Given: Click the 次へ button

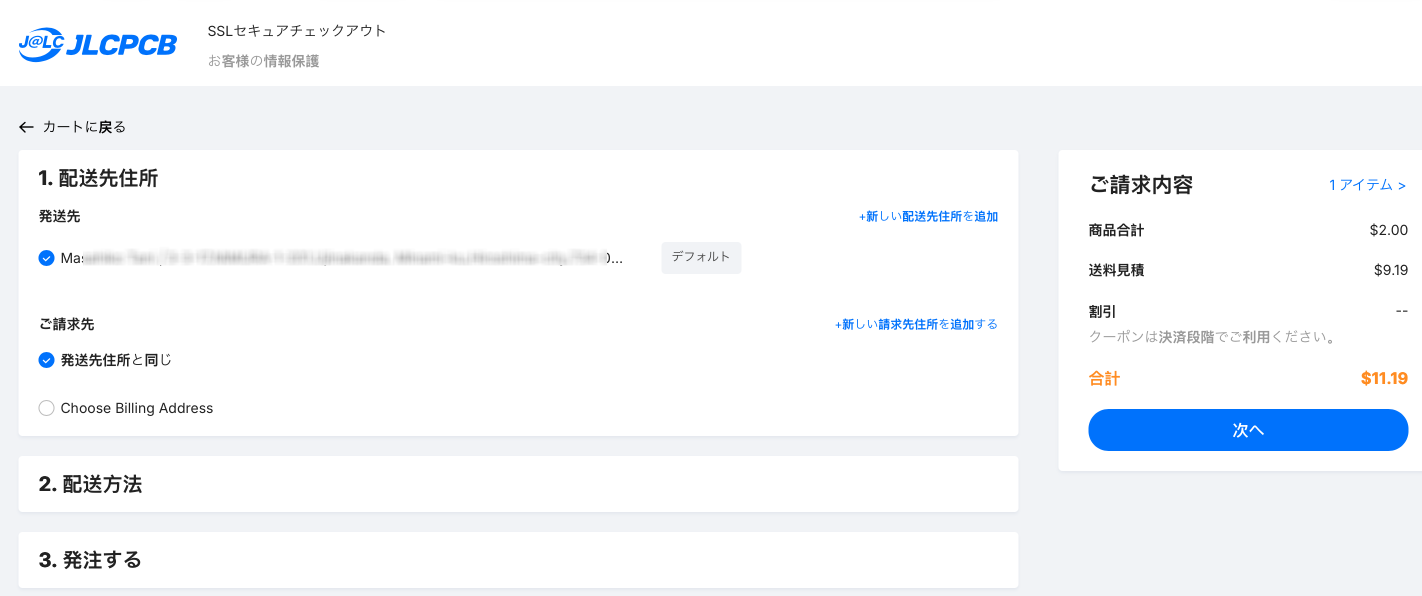Looking at the screenshot, I should coord(1248,430).
